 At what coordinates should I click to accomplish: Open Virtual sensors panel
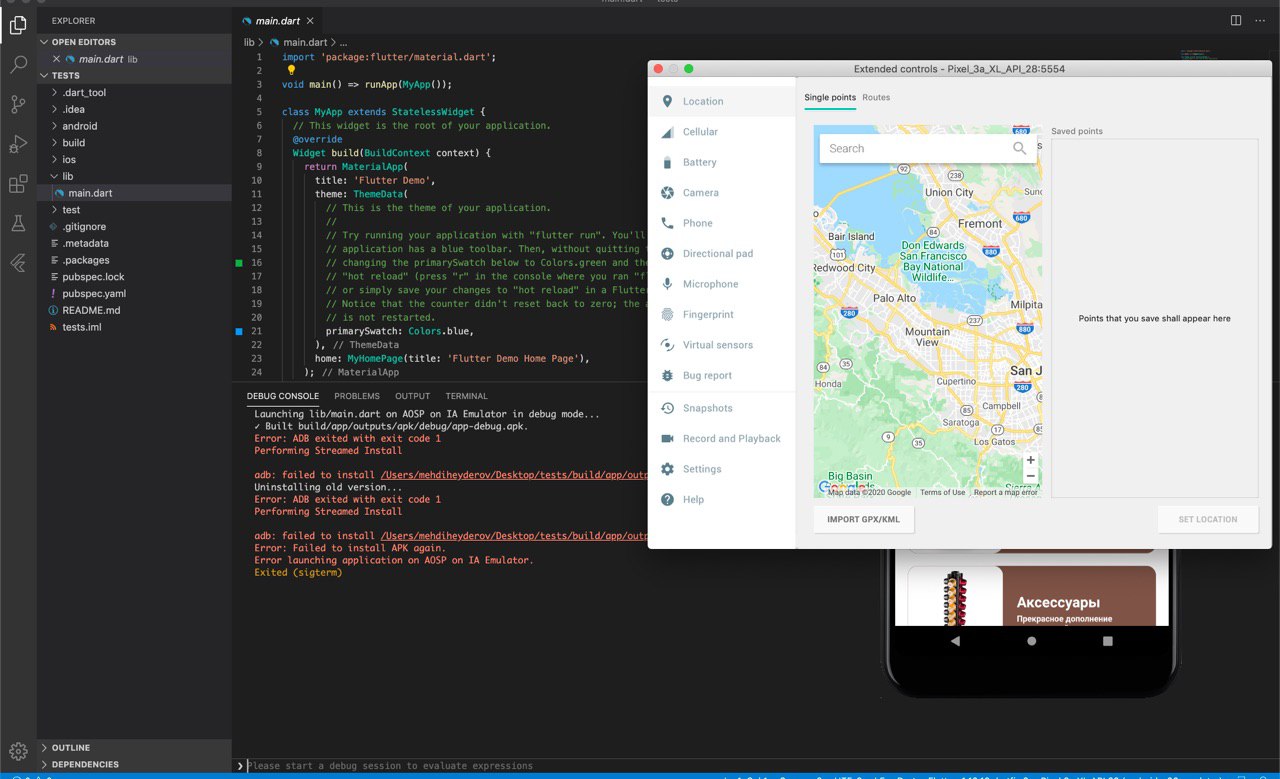(722, 345)
